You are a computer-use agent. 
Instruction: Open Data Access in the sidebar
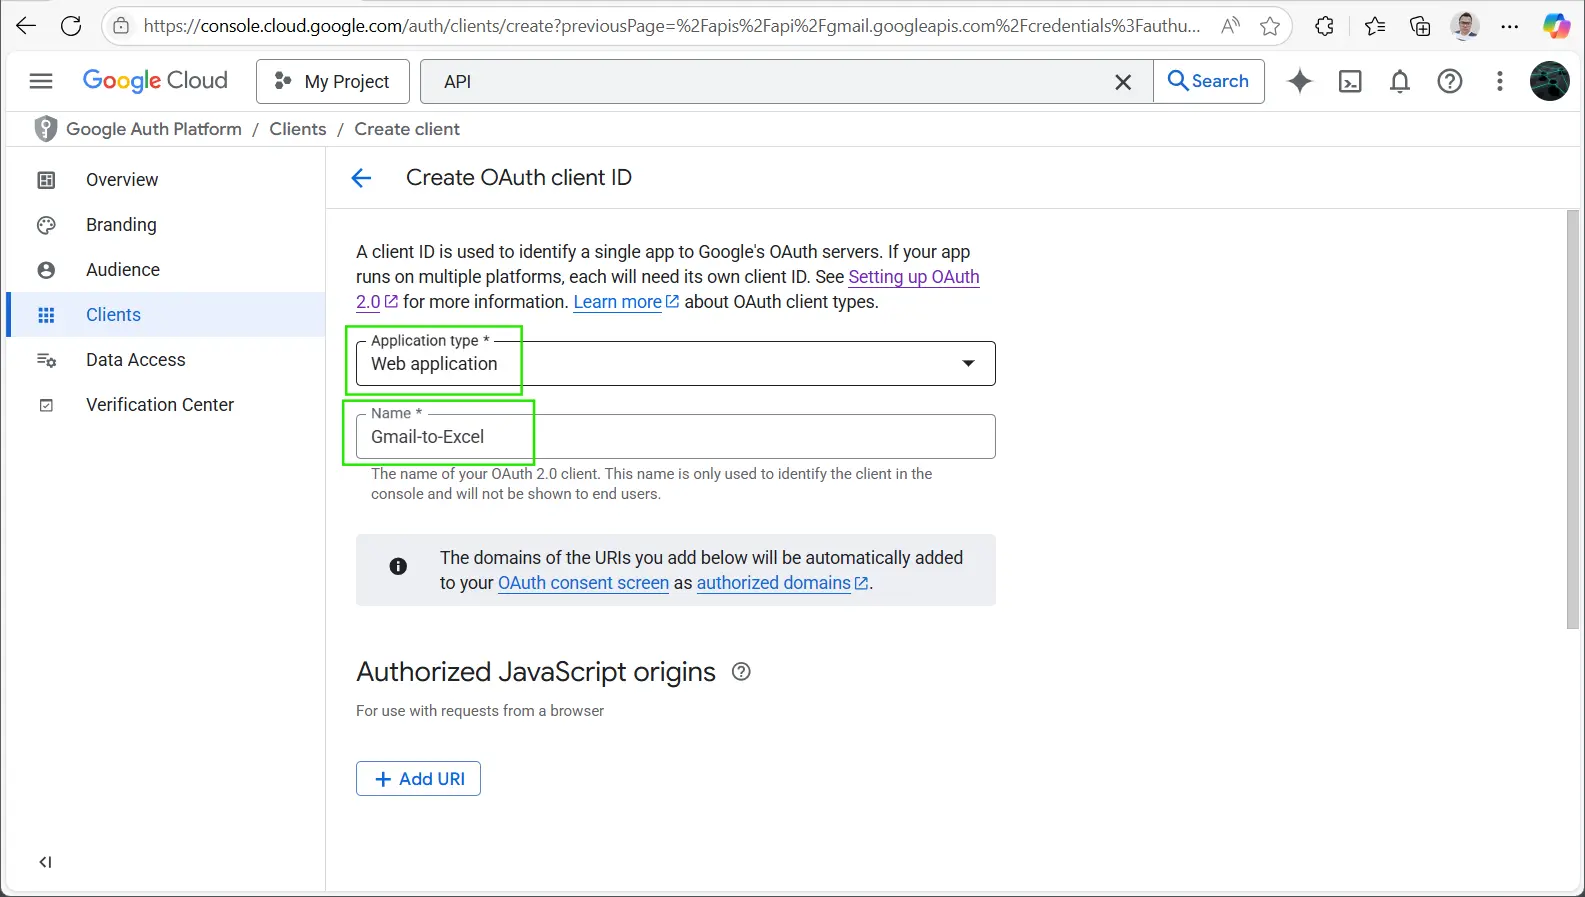[x=135, y=360]
